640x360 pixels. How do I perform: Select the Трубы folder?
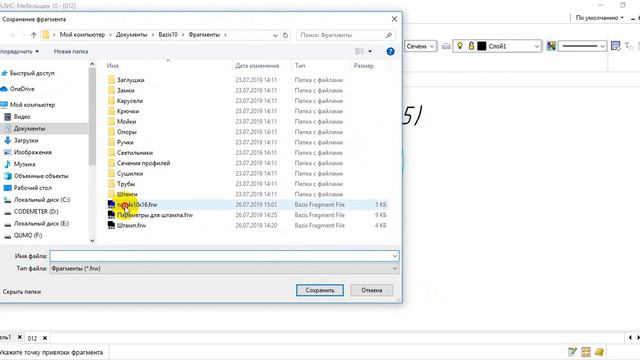tap(126, 184)
